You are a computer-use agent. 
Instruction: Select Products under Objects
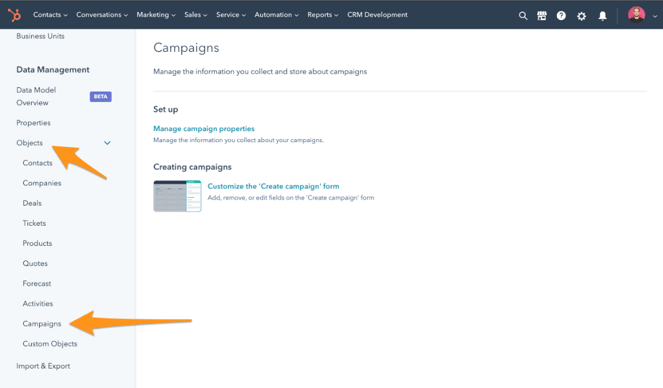pos(37,243)
